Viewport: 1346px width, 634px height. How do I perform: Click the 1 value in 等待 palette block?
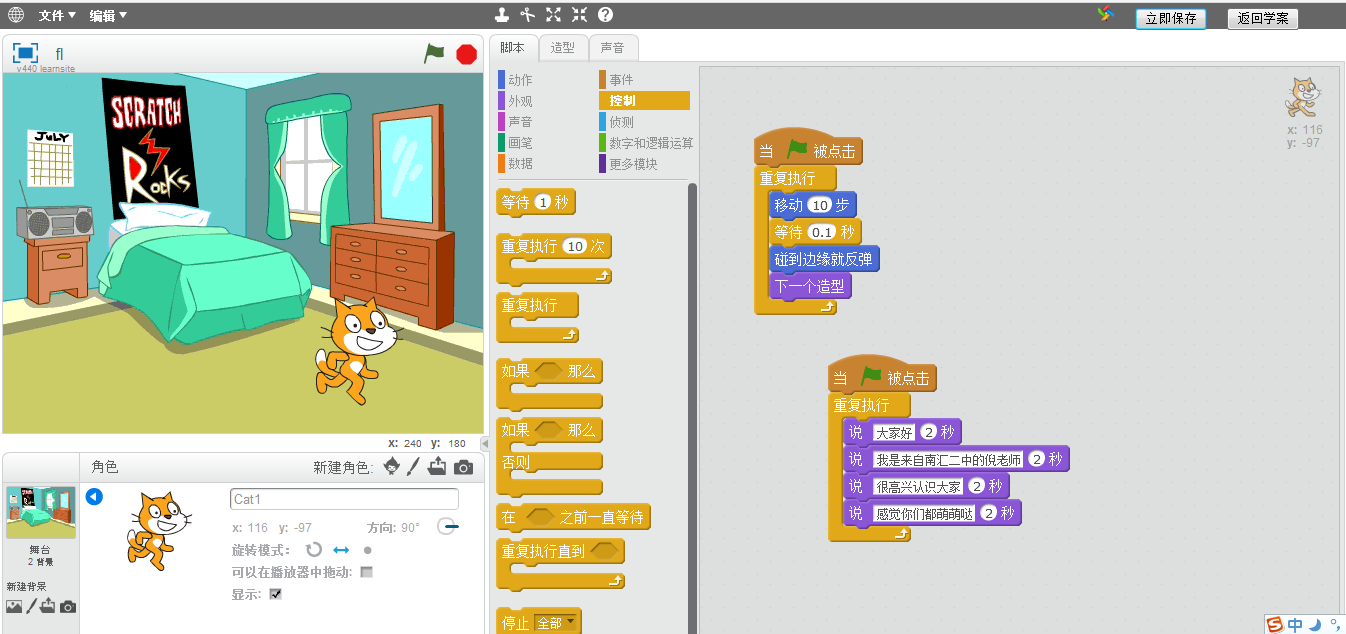pyautogui.click(x=543, y=203)
